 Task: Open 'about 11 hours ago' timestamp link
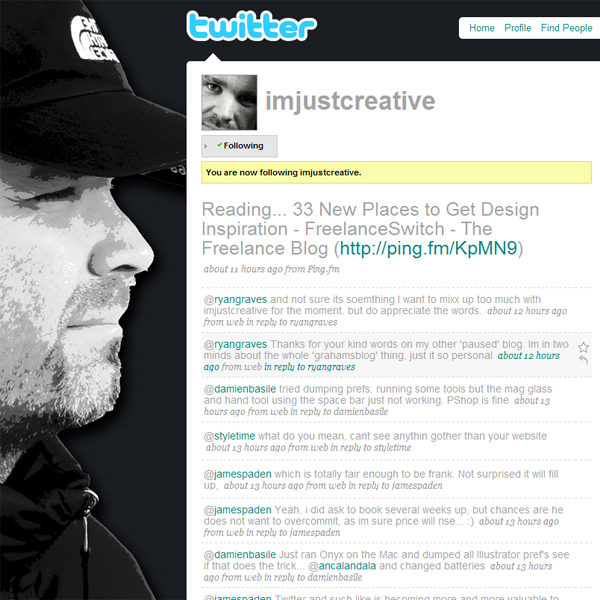click(x=242, y=269)
